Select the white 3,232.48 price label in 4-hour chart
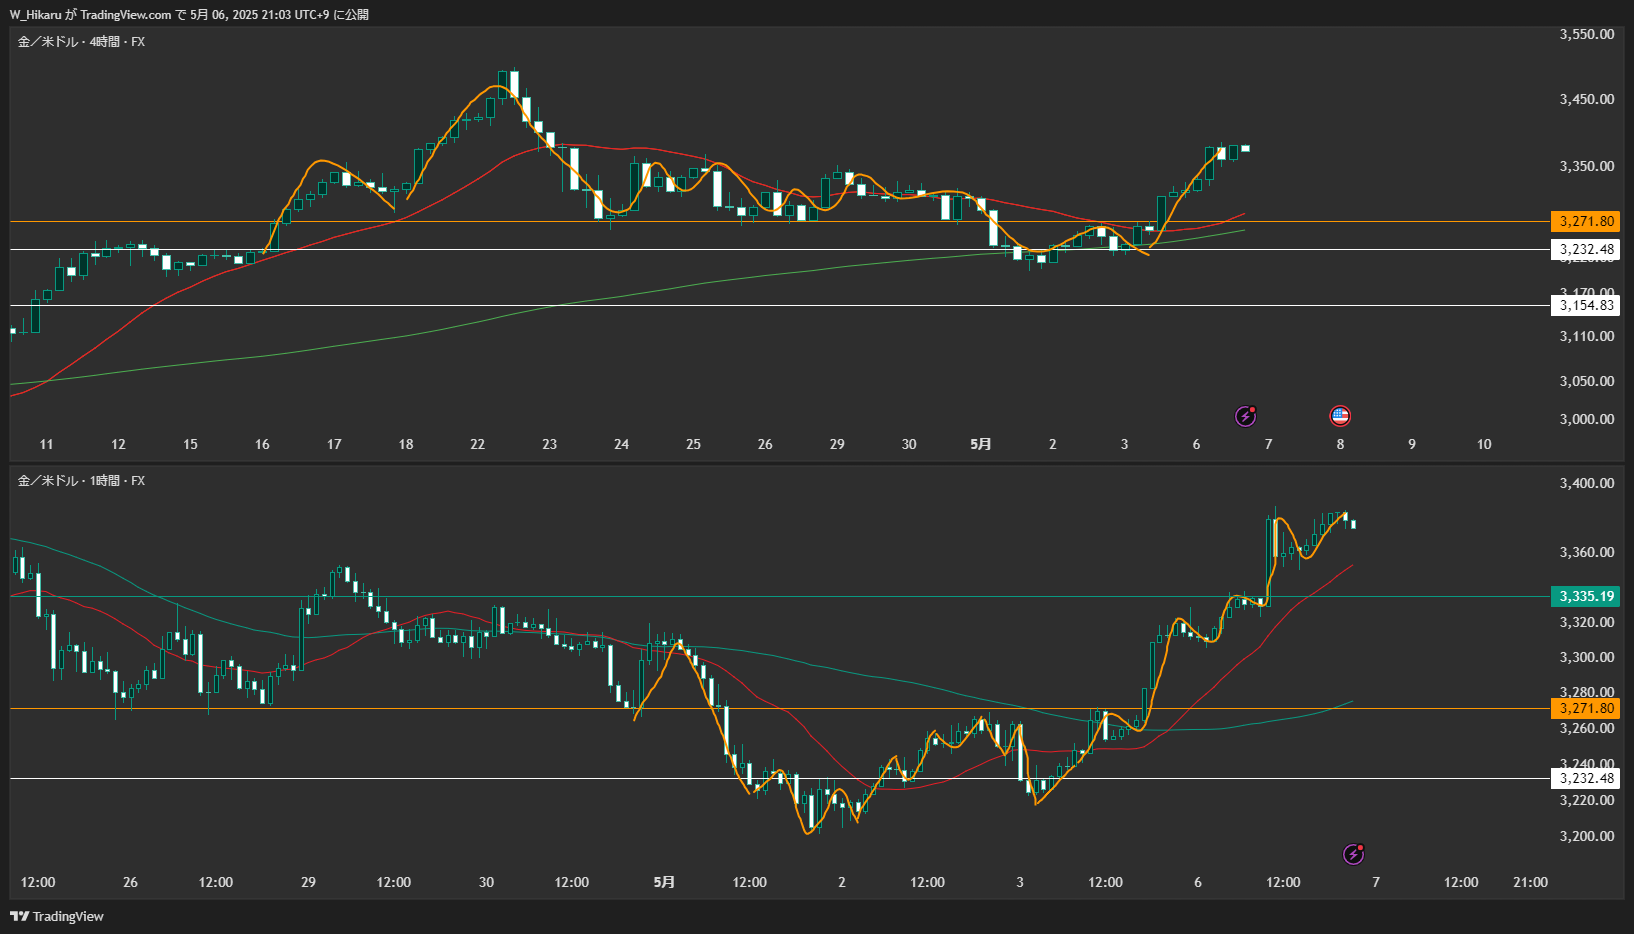This screenshot has height=934, width=1634. [x=1585, y=249]
